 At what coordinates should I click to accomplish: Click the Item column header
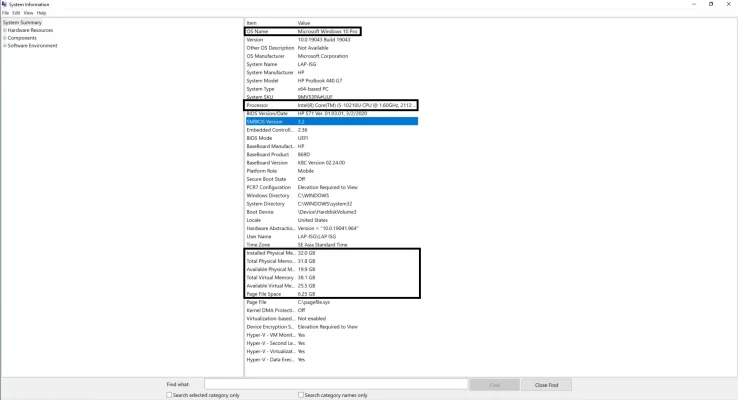(252, 22)
